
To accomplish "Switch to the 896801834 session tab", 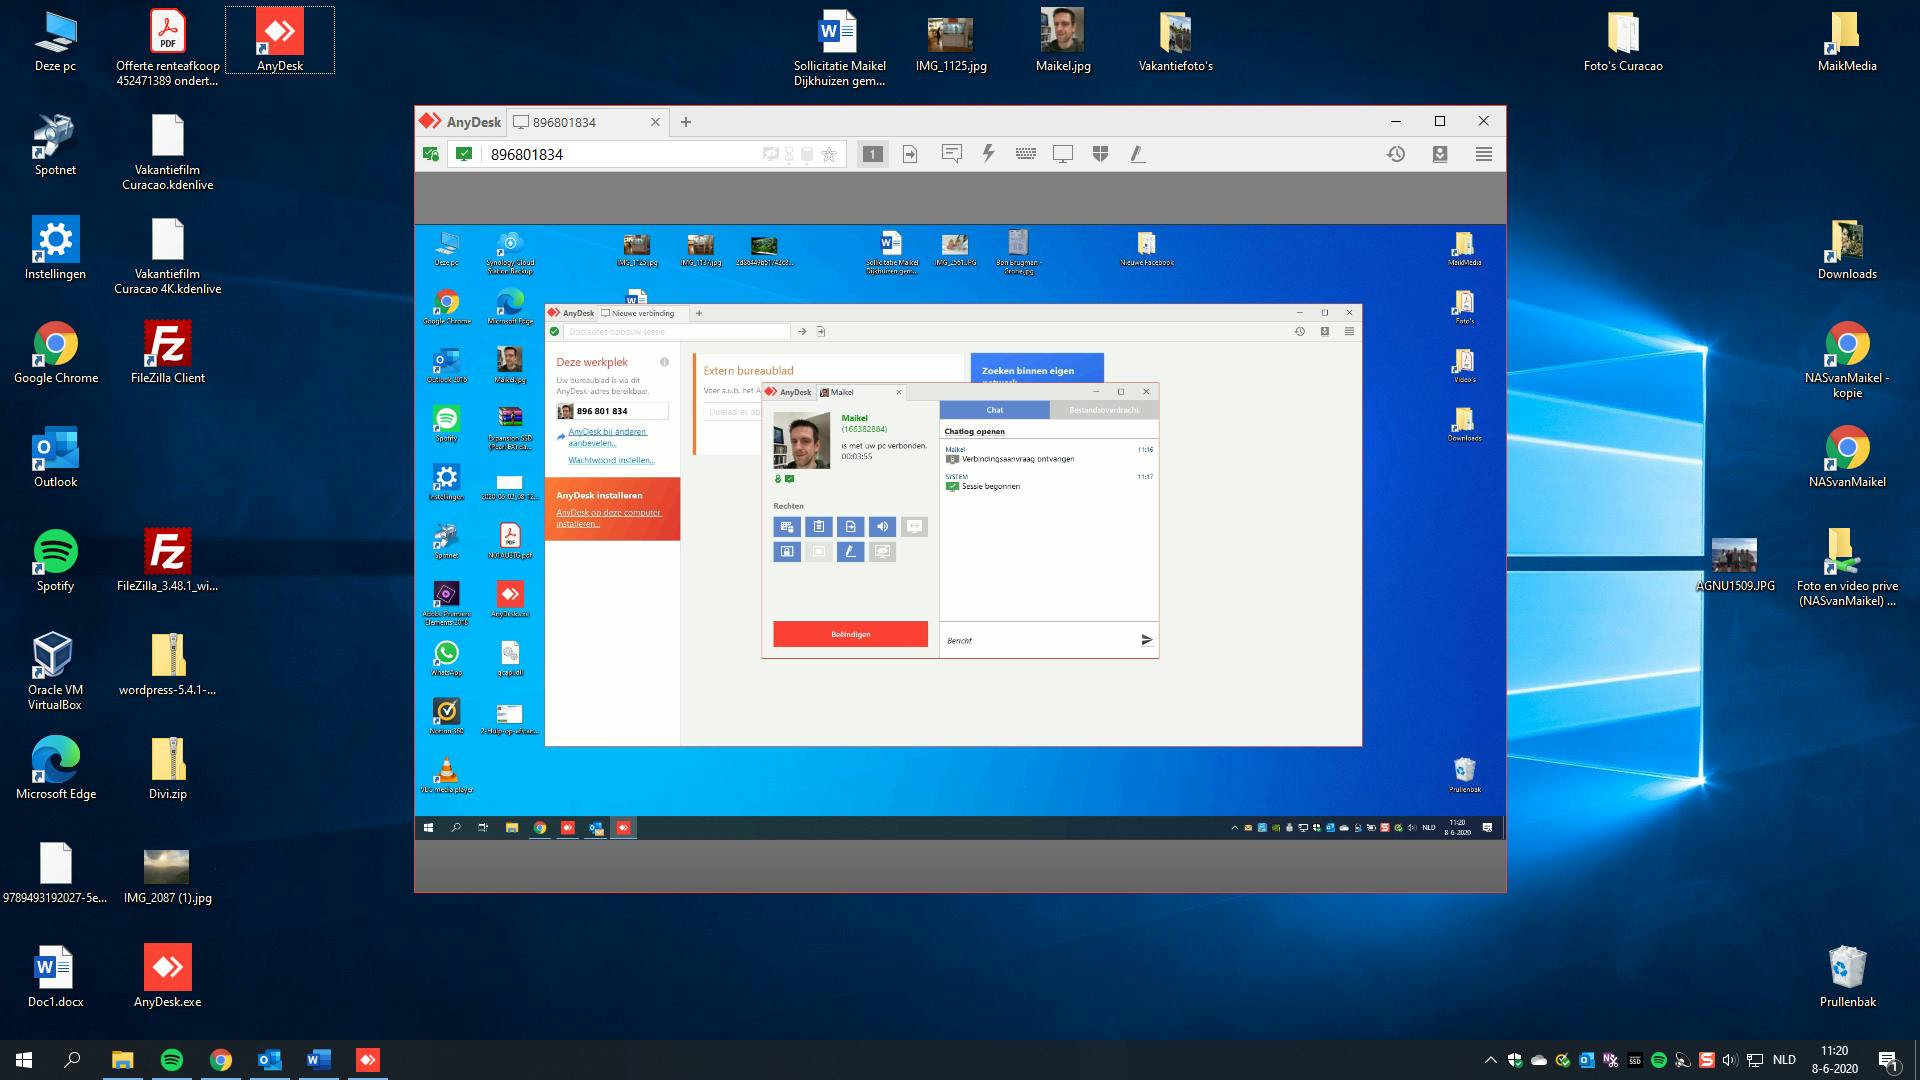I will [x=565, y=122].
